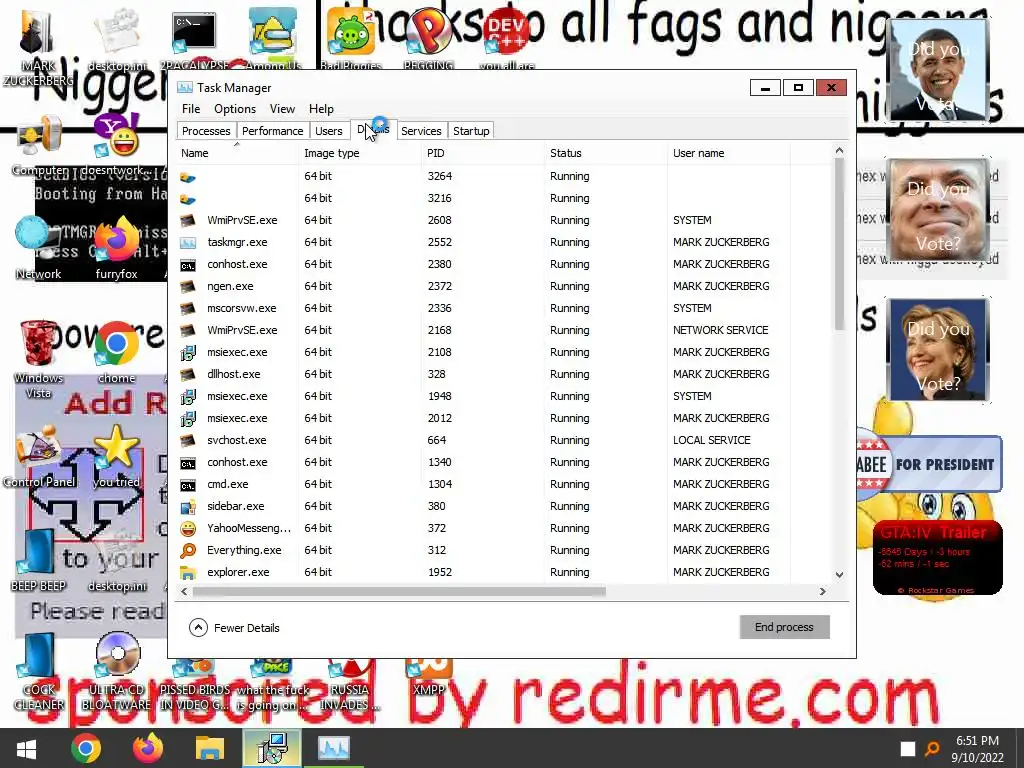
Task: Select the sidebar.exe process icon
Action: click(188, 506)
